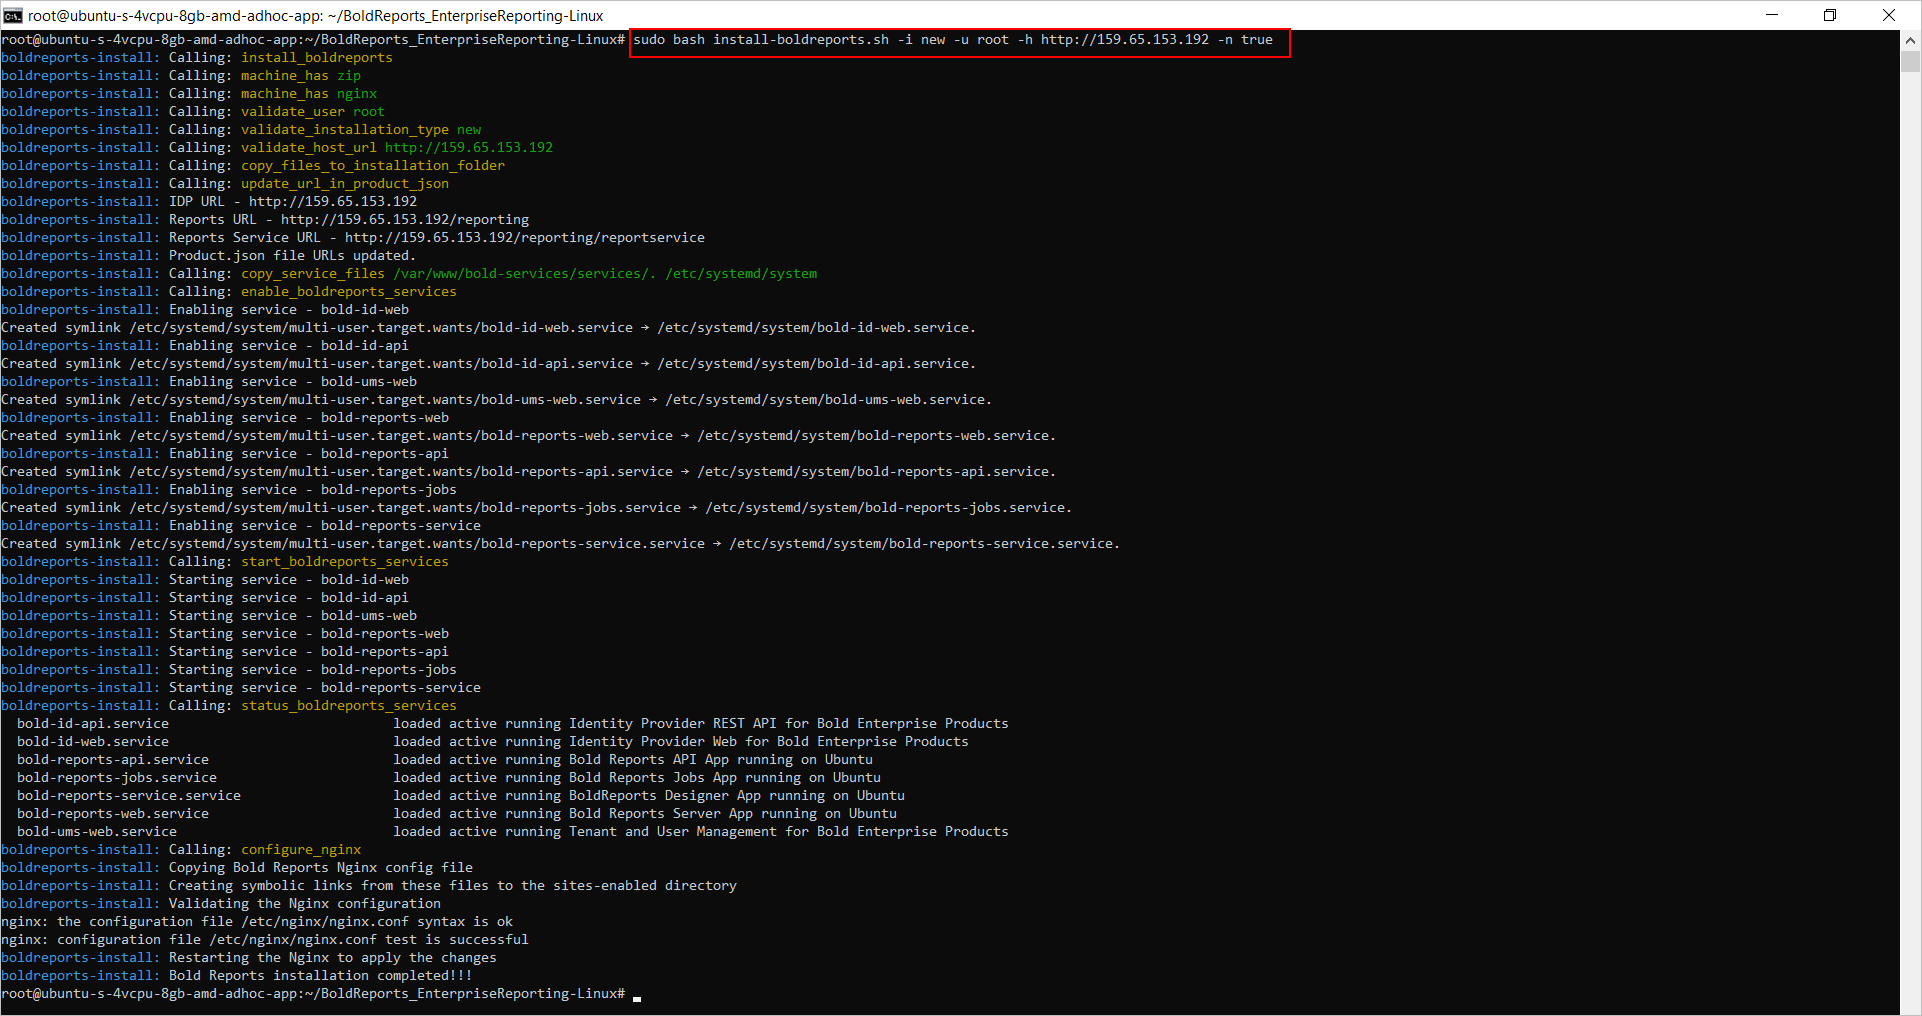The image size is (1922, 1016).
Task: Click 'status_boldreports_services' text
Action: pyautogui.click(x=349, y=706)
